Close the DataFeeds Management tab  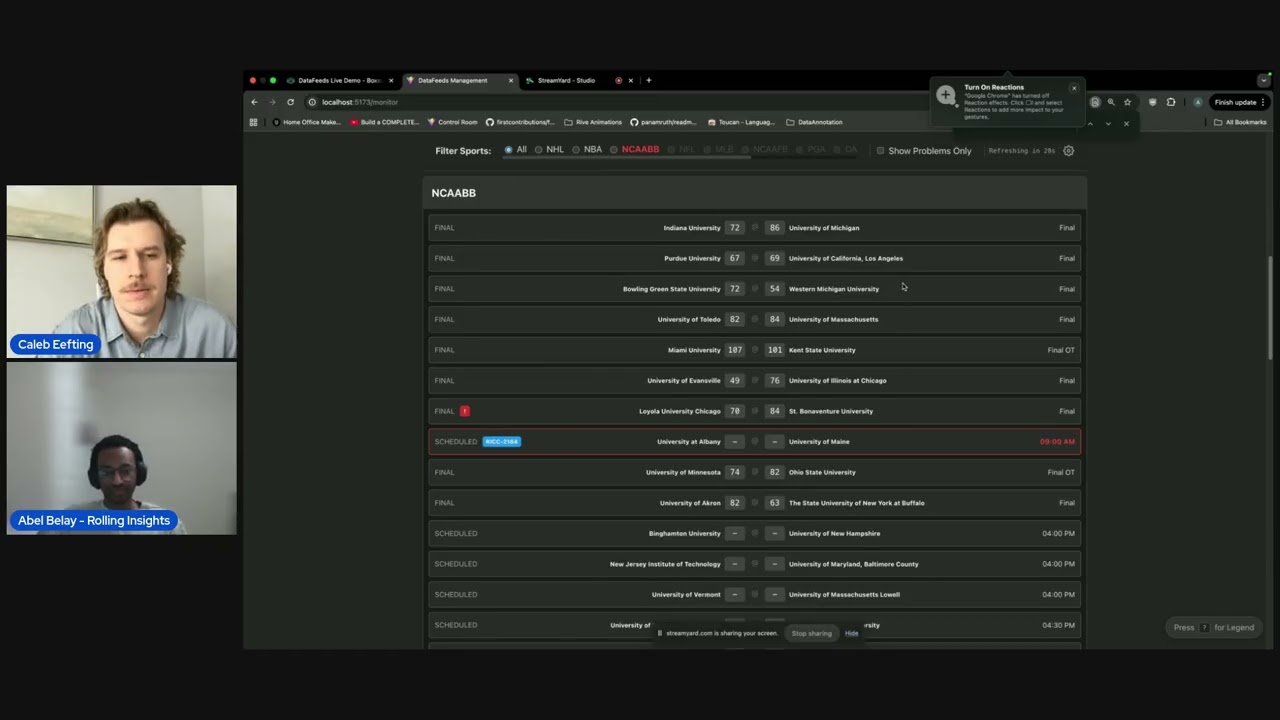coord(511,80)
